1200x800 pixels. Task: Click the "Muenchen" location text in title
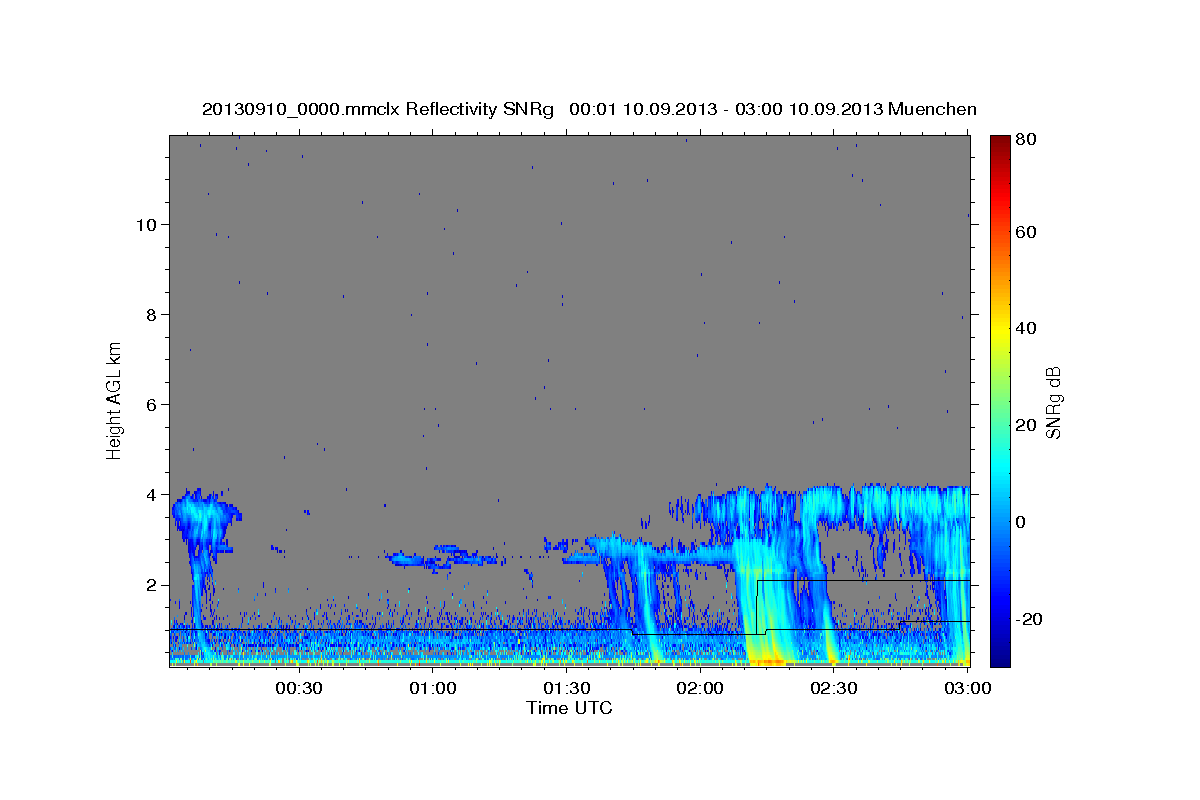[x=933, y=109]
